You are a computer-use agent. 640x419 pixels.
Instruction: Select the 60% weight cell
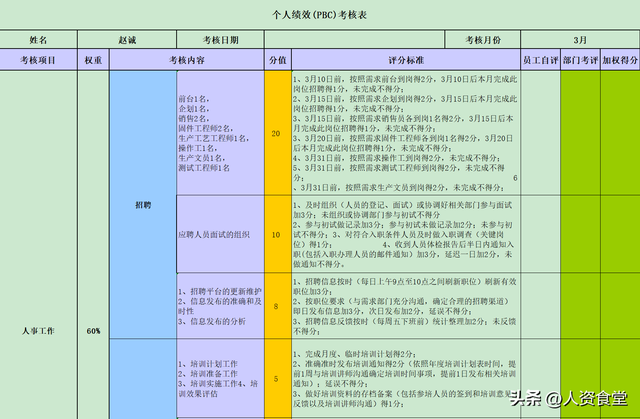[93, 245]
